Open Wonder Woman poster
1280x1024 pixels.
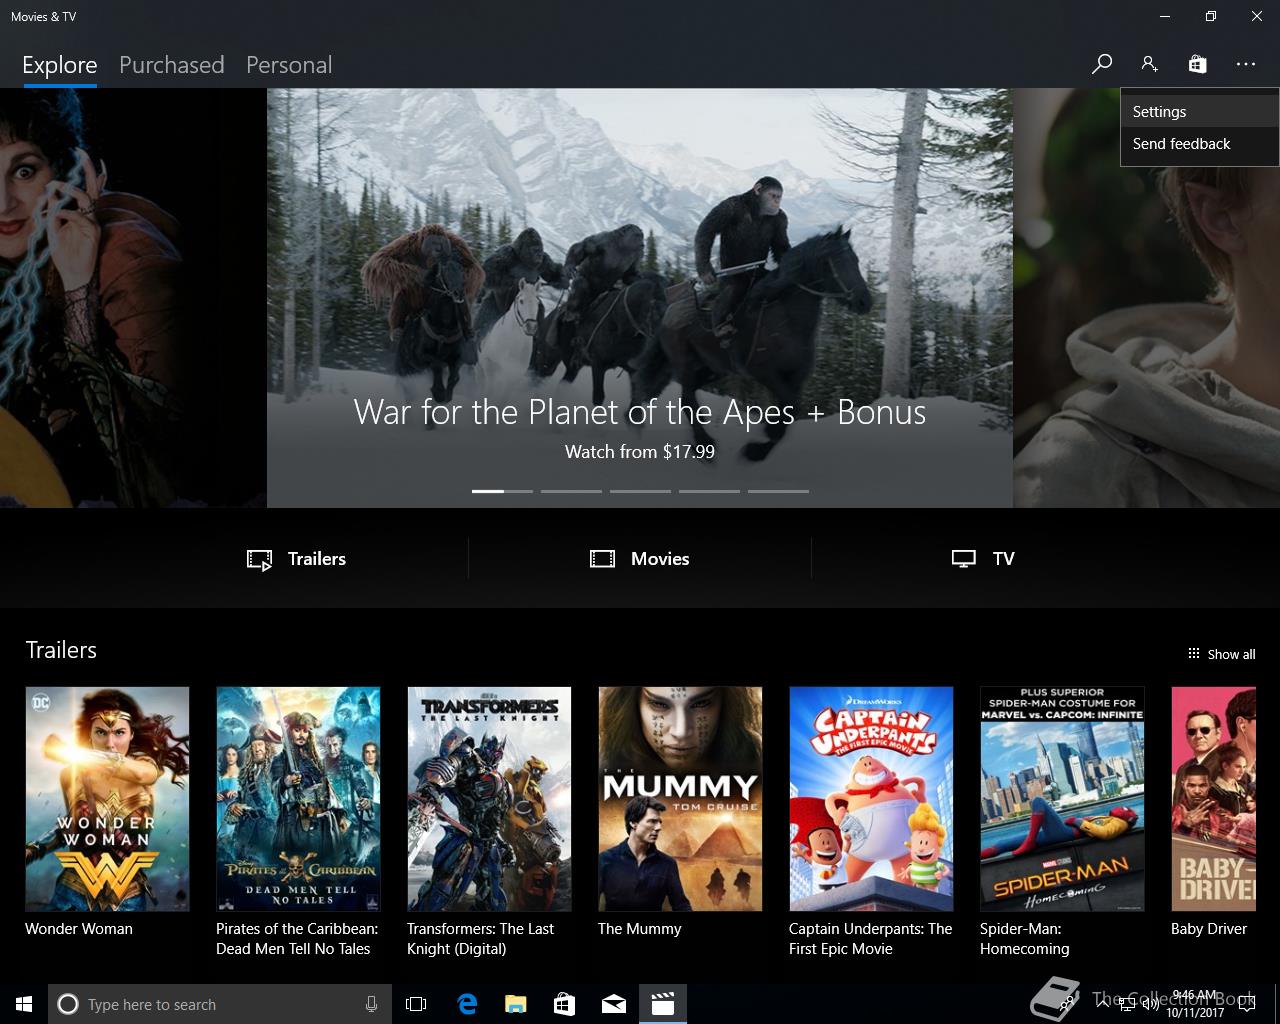107,799
